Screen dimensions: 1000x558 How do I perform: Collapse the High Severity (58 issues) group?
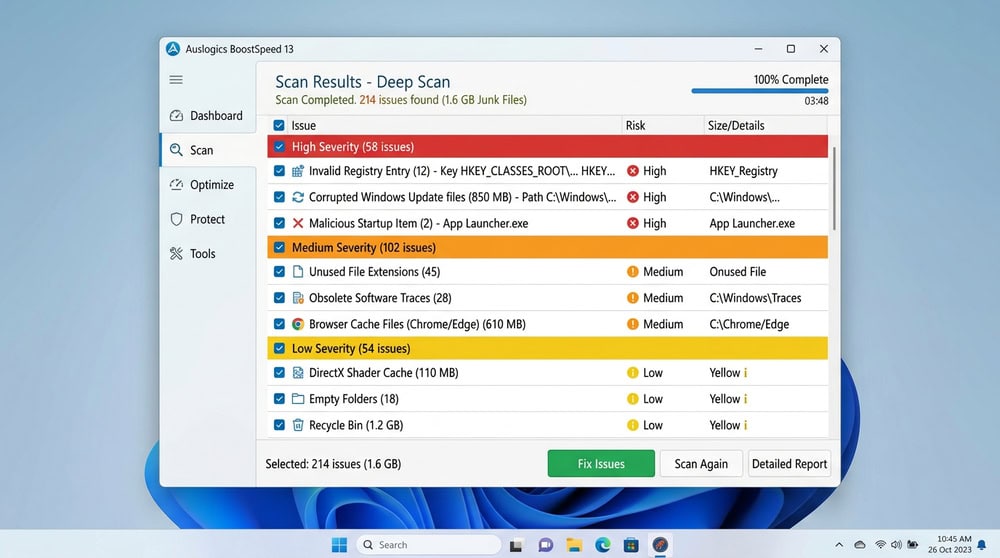coord(547,147)
